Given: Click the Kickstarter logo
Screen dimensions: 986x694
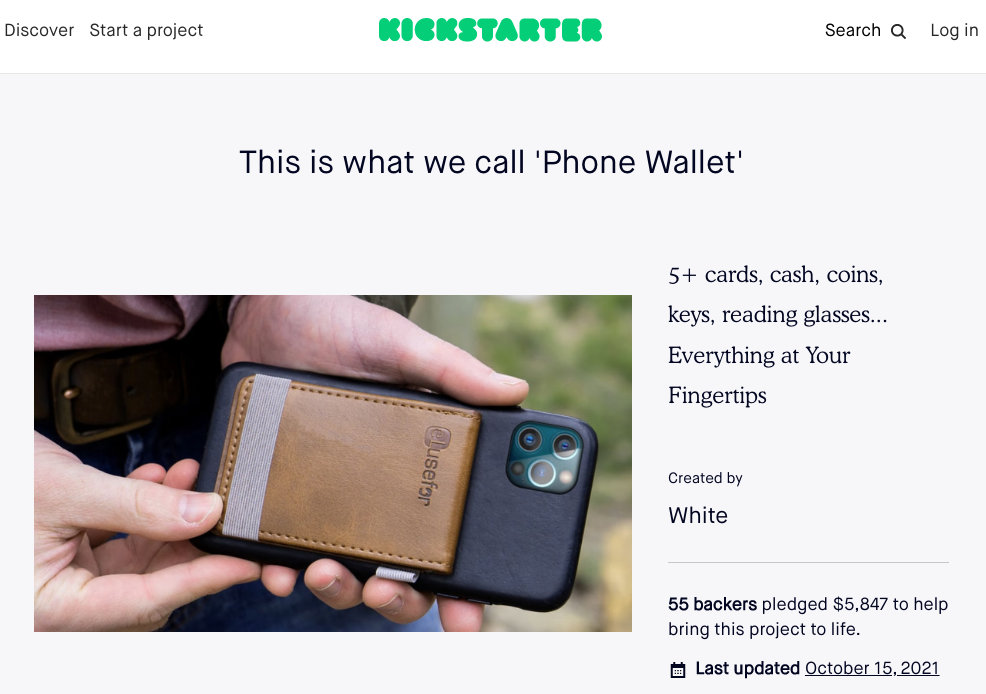Looking at the screenshot, I should [x=490, y=30].
